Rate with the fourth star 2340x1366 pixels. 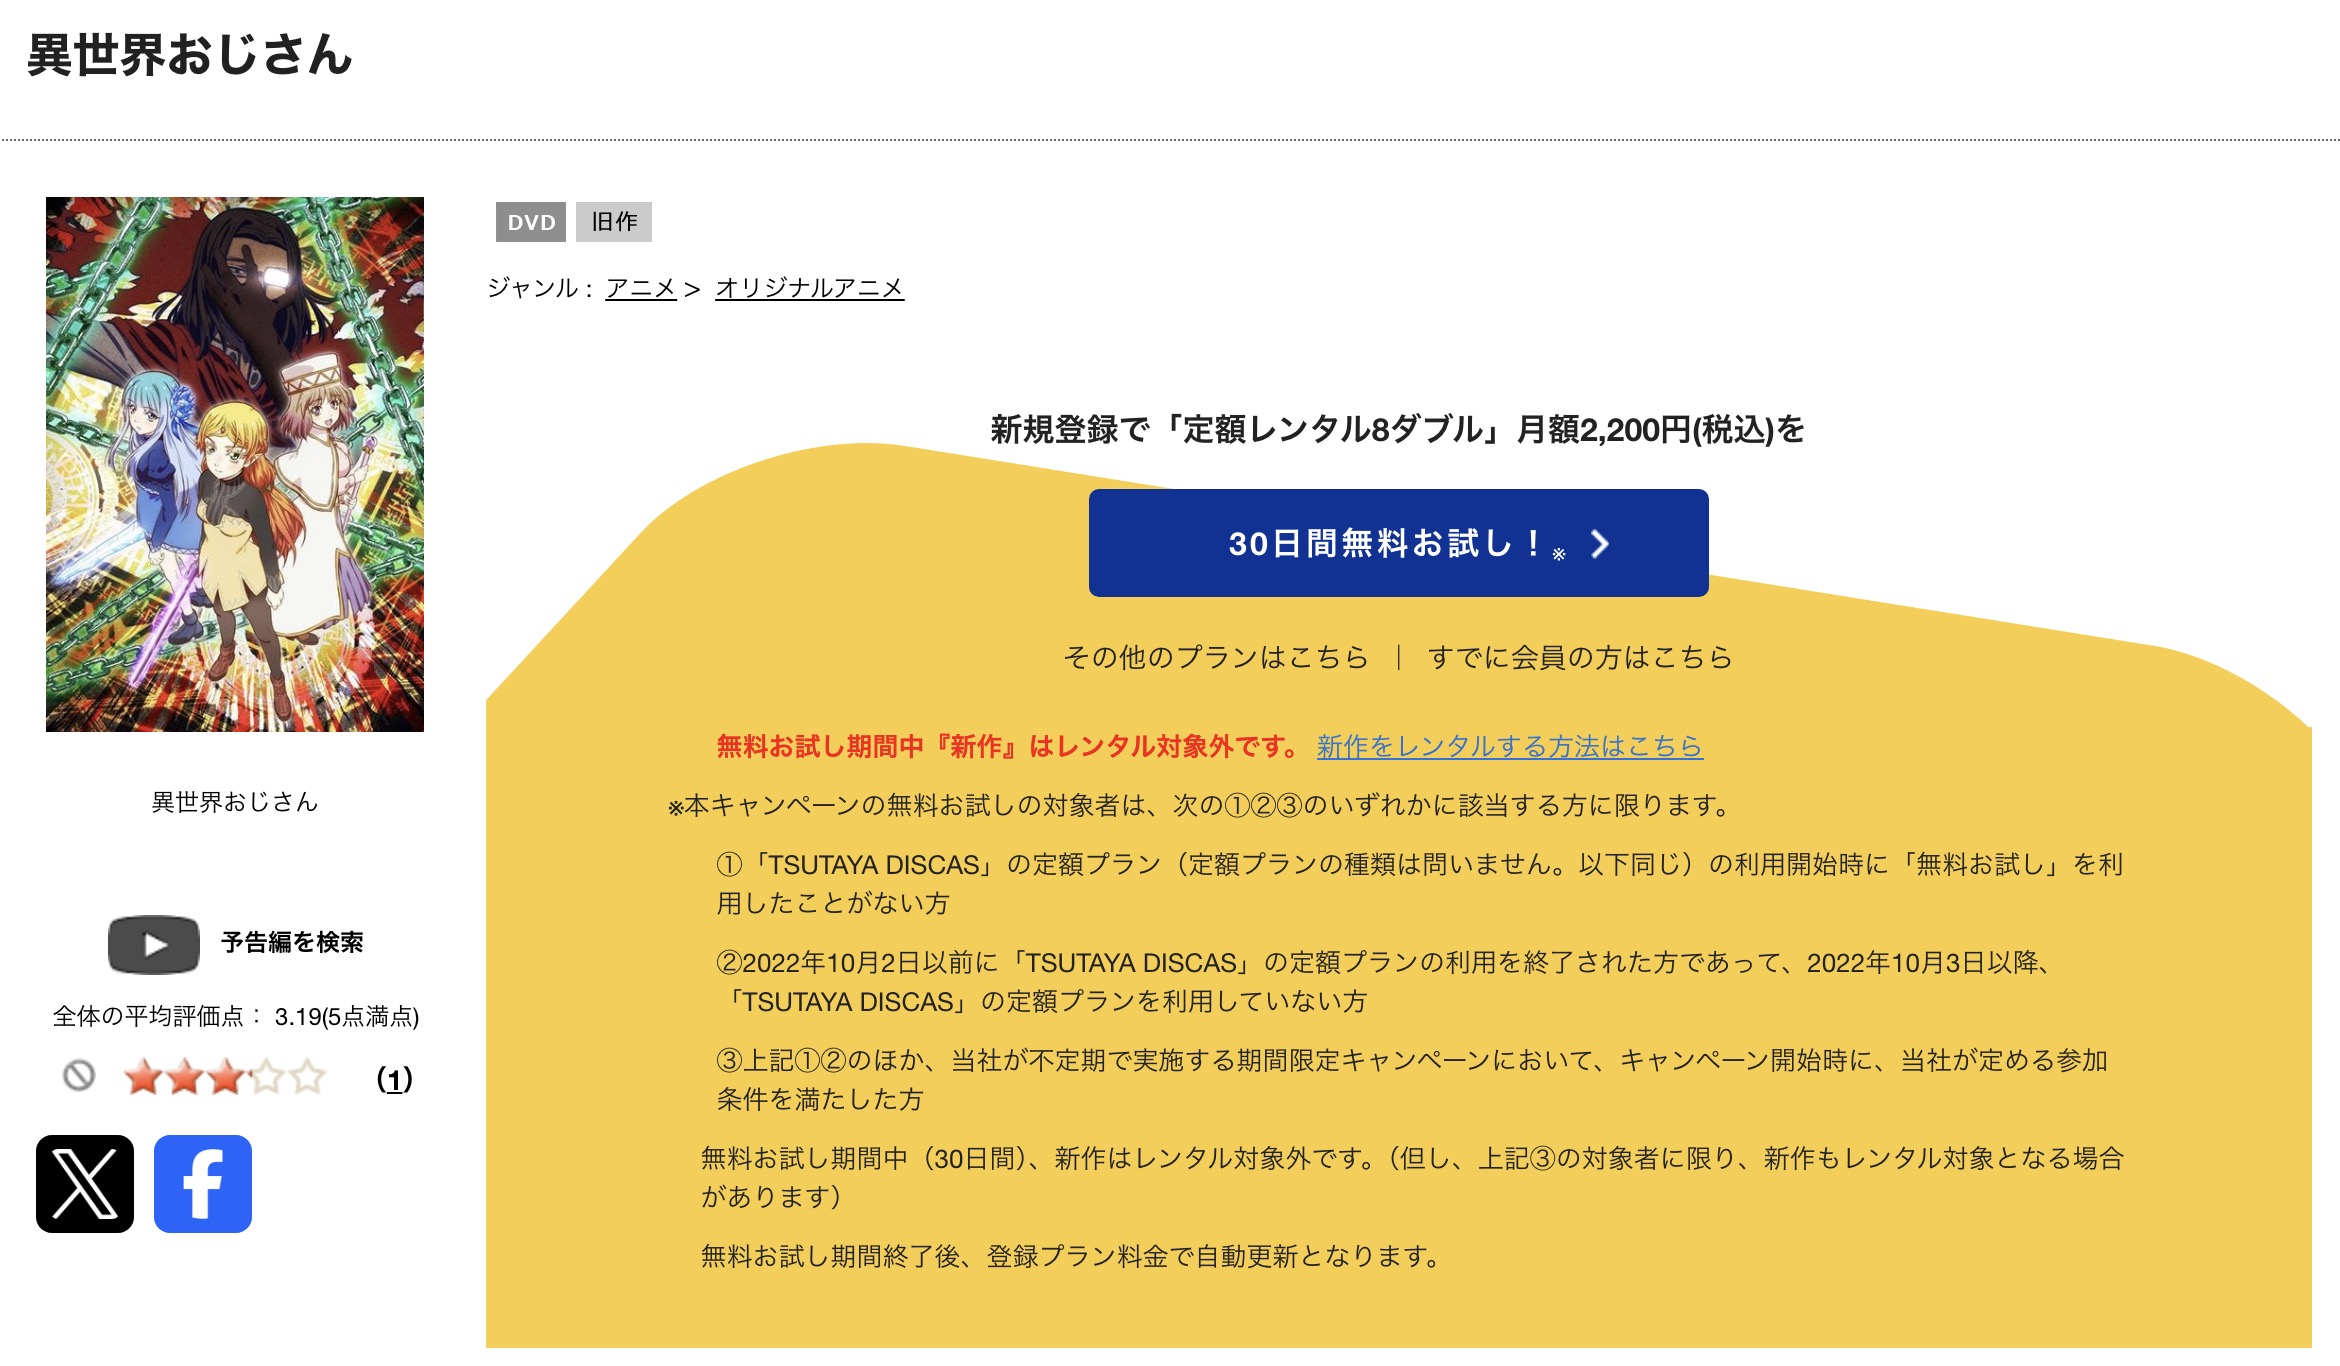(x=266, y=1077)
